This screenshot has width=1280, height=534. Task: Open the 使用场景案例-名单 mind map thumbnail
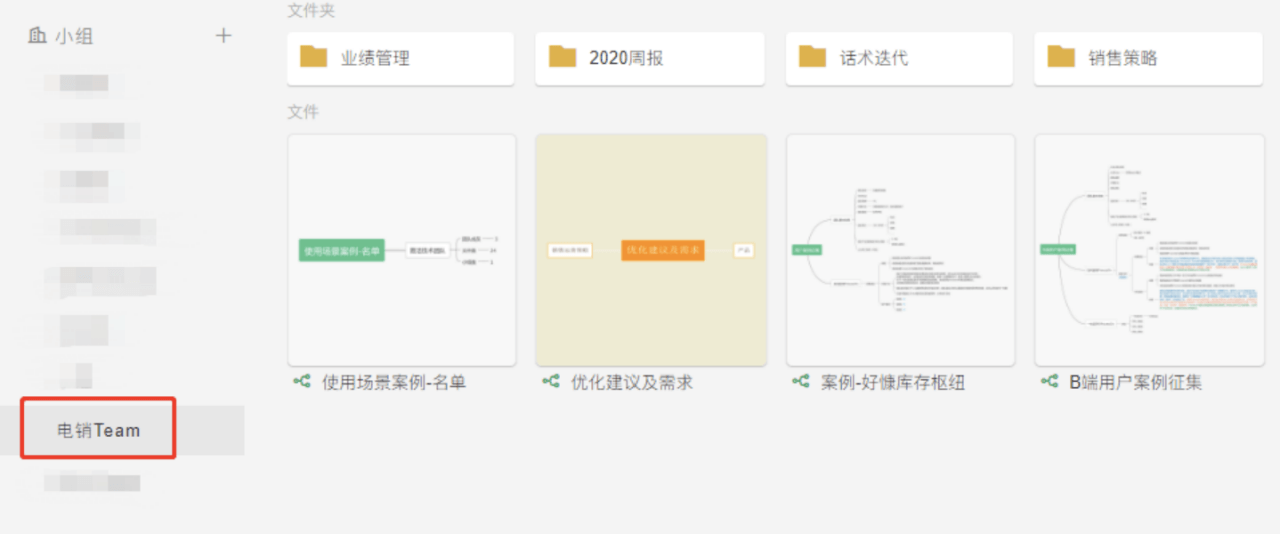tap(402, 250)
